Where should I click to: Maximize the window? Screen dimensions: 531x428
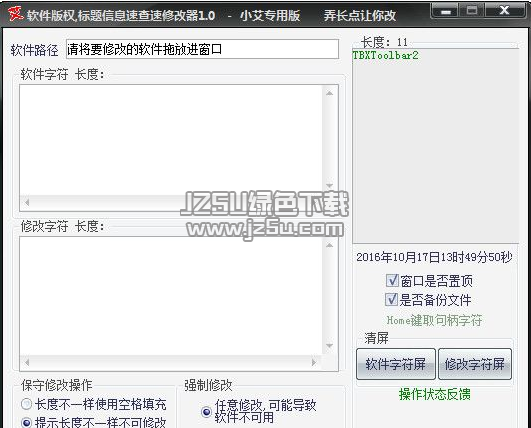(x=472, y=11)
